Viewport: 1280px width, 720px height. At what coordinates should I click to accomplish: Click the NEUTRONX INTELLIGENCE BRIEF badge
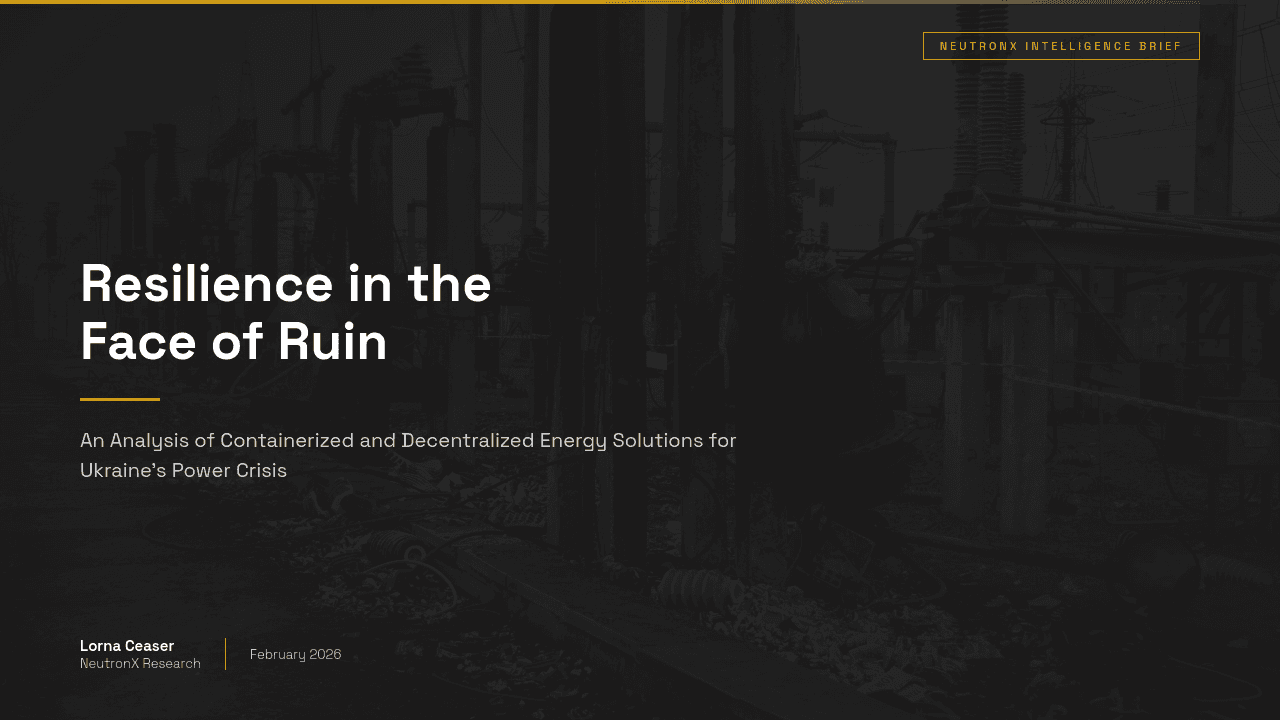[1061, 46]
